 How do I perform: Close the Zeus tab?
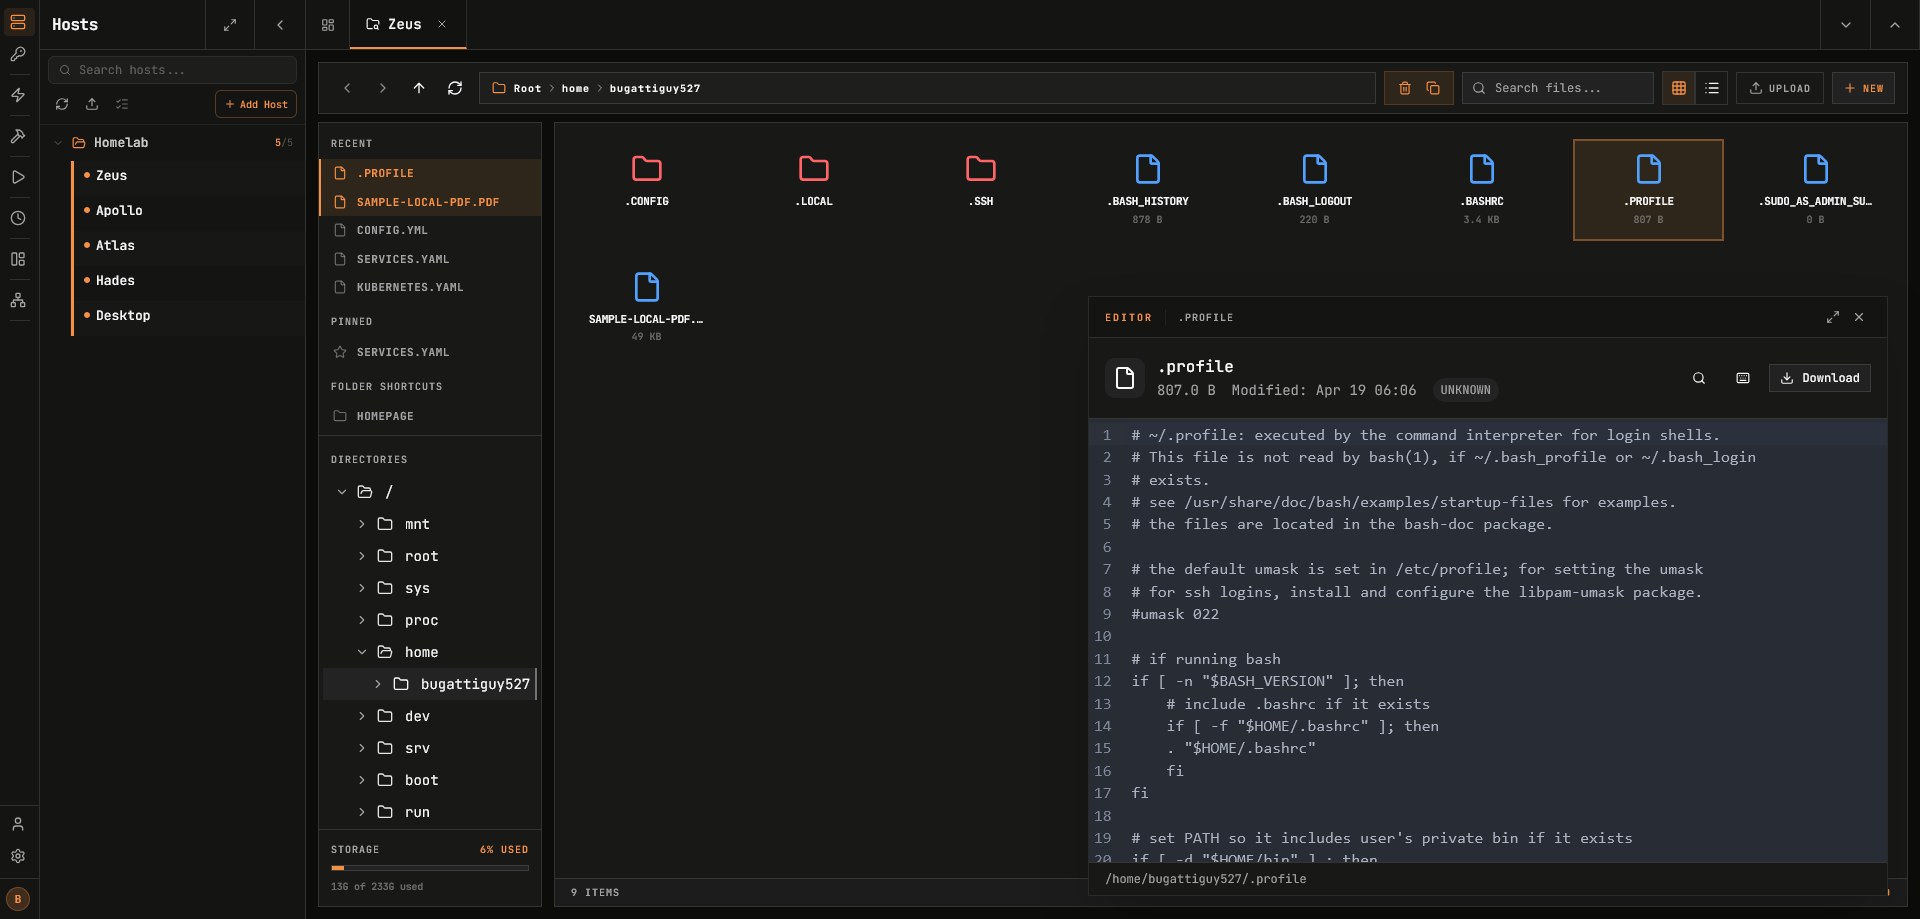(442, 24)
